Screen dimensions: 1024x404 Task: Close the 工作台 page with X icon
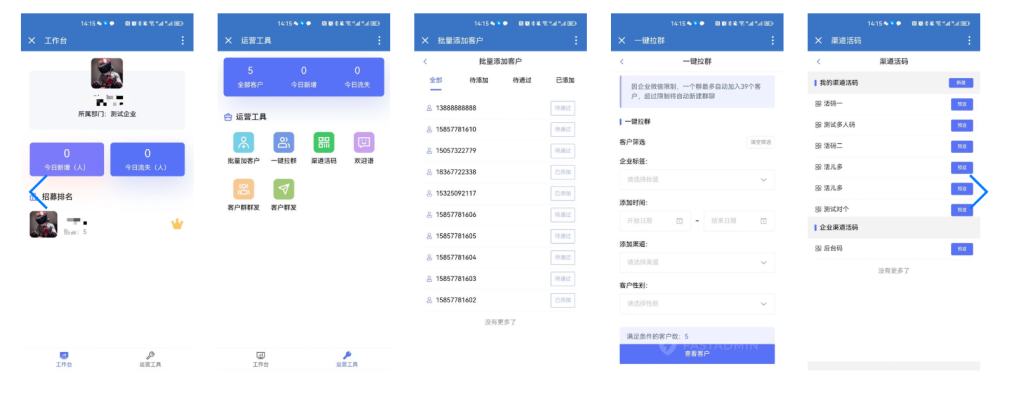pyautogui.click(x=32, y=40)
